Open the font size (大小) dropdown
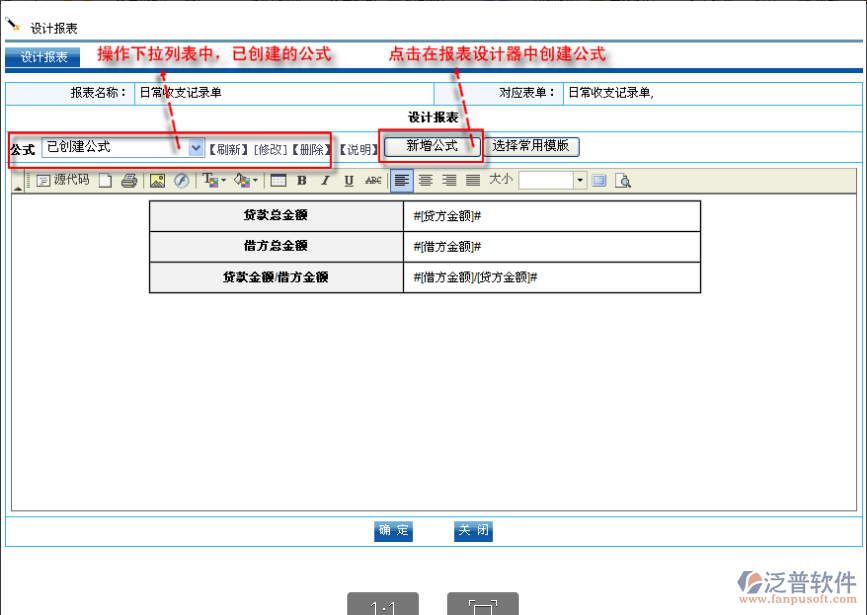The image size is (867, 615). (580, 181)
